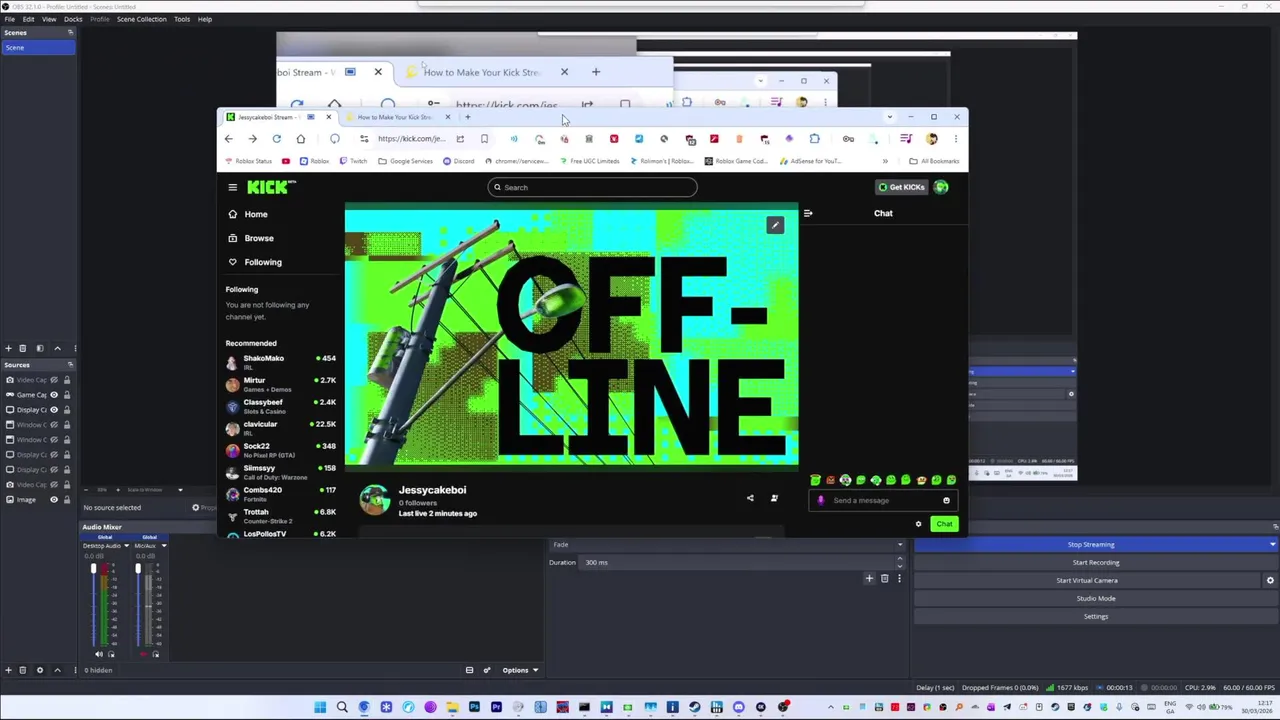Expand hidden bookmarks overflow arrows
This screenshot has height=720, width=1280.
click(x=884, y=161)
